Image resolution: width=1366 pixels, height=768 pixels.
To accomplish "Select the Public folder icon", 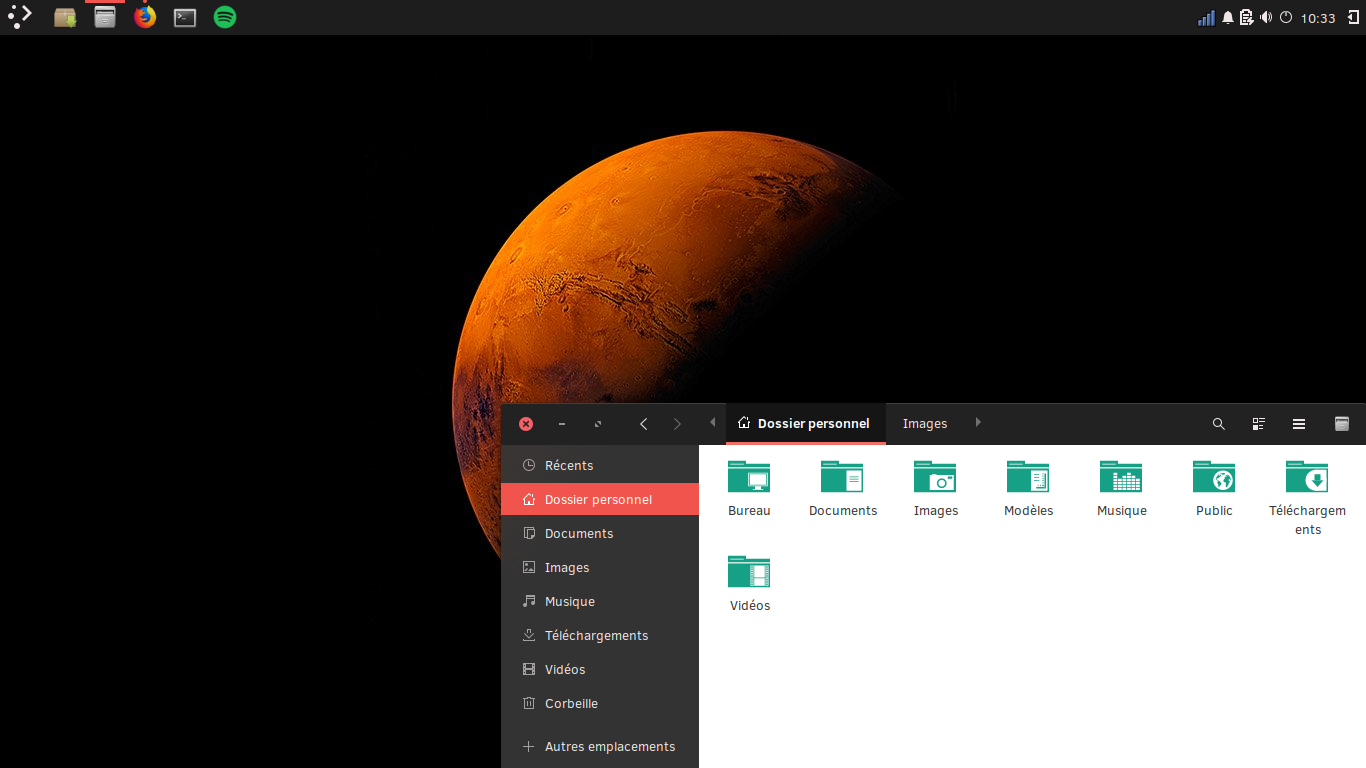I will pos(1214,477).
